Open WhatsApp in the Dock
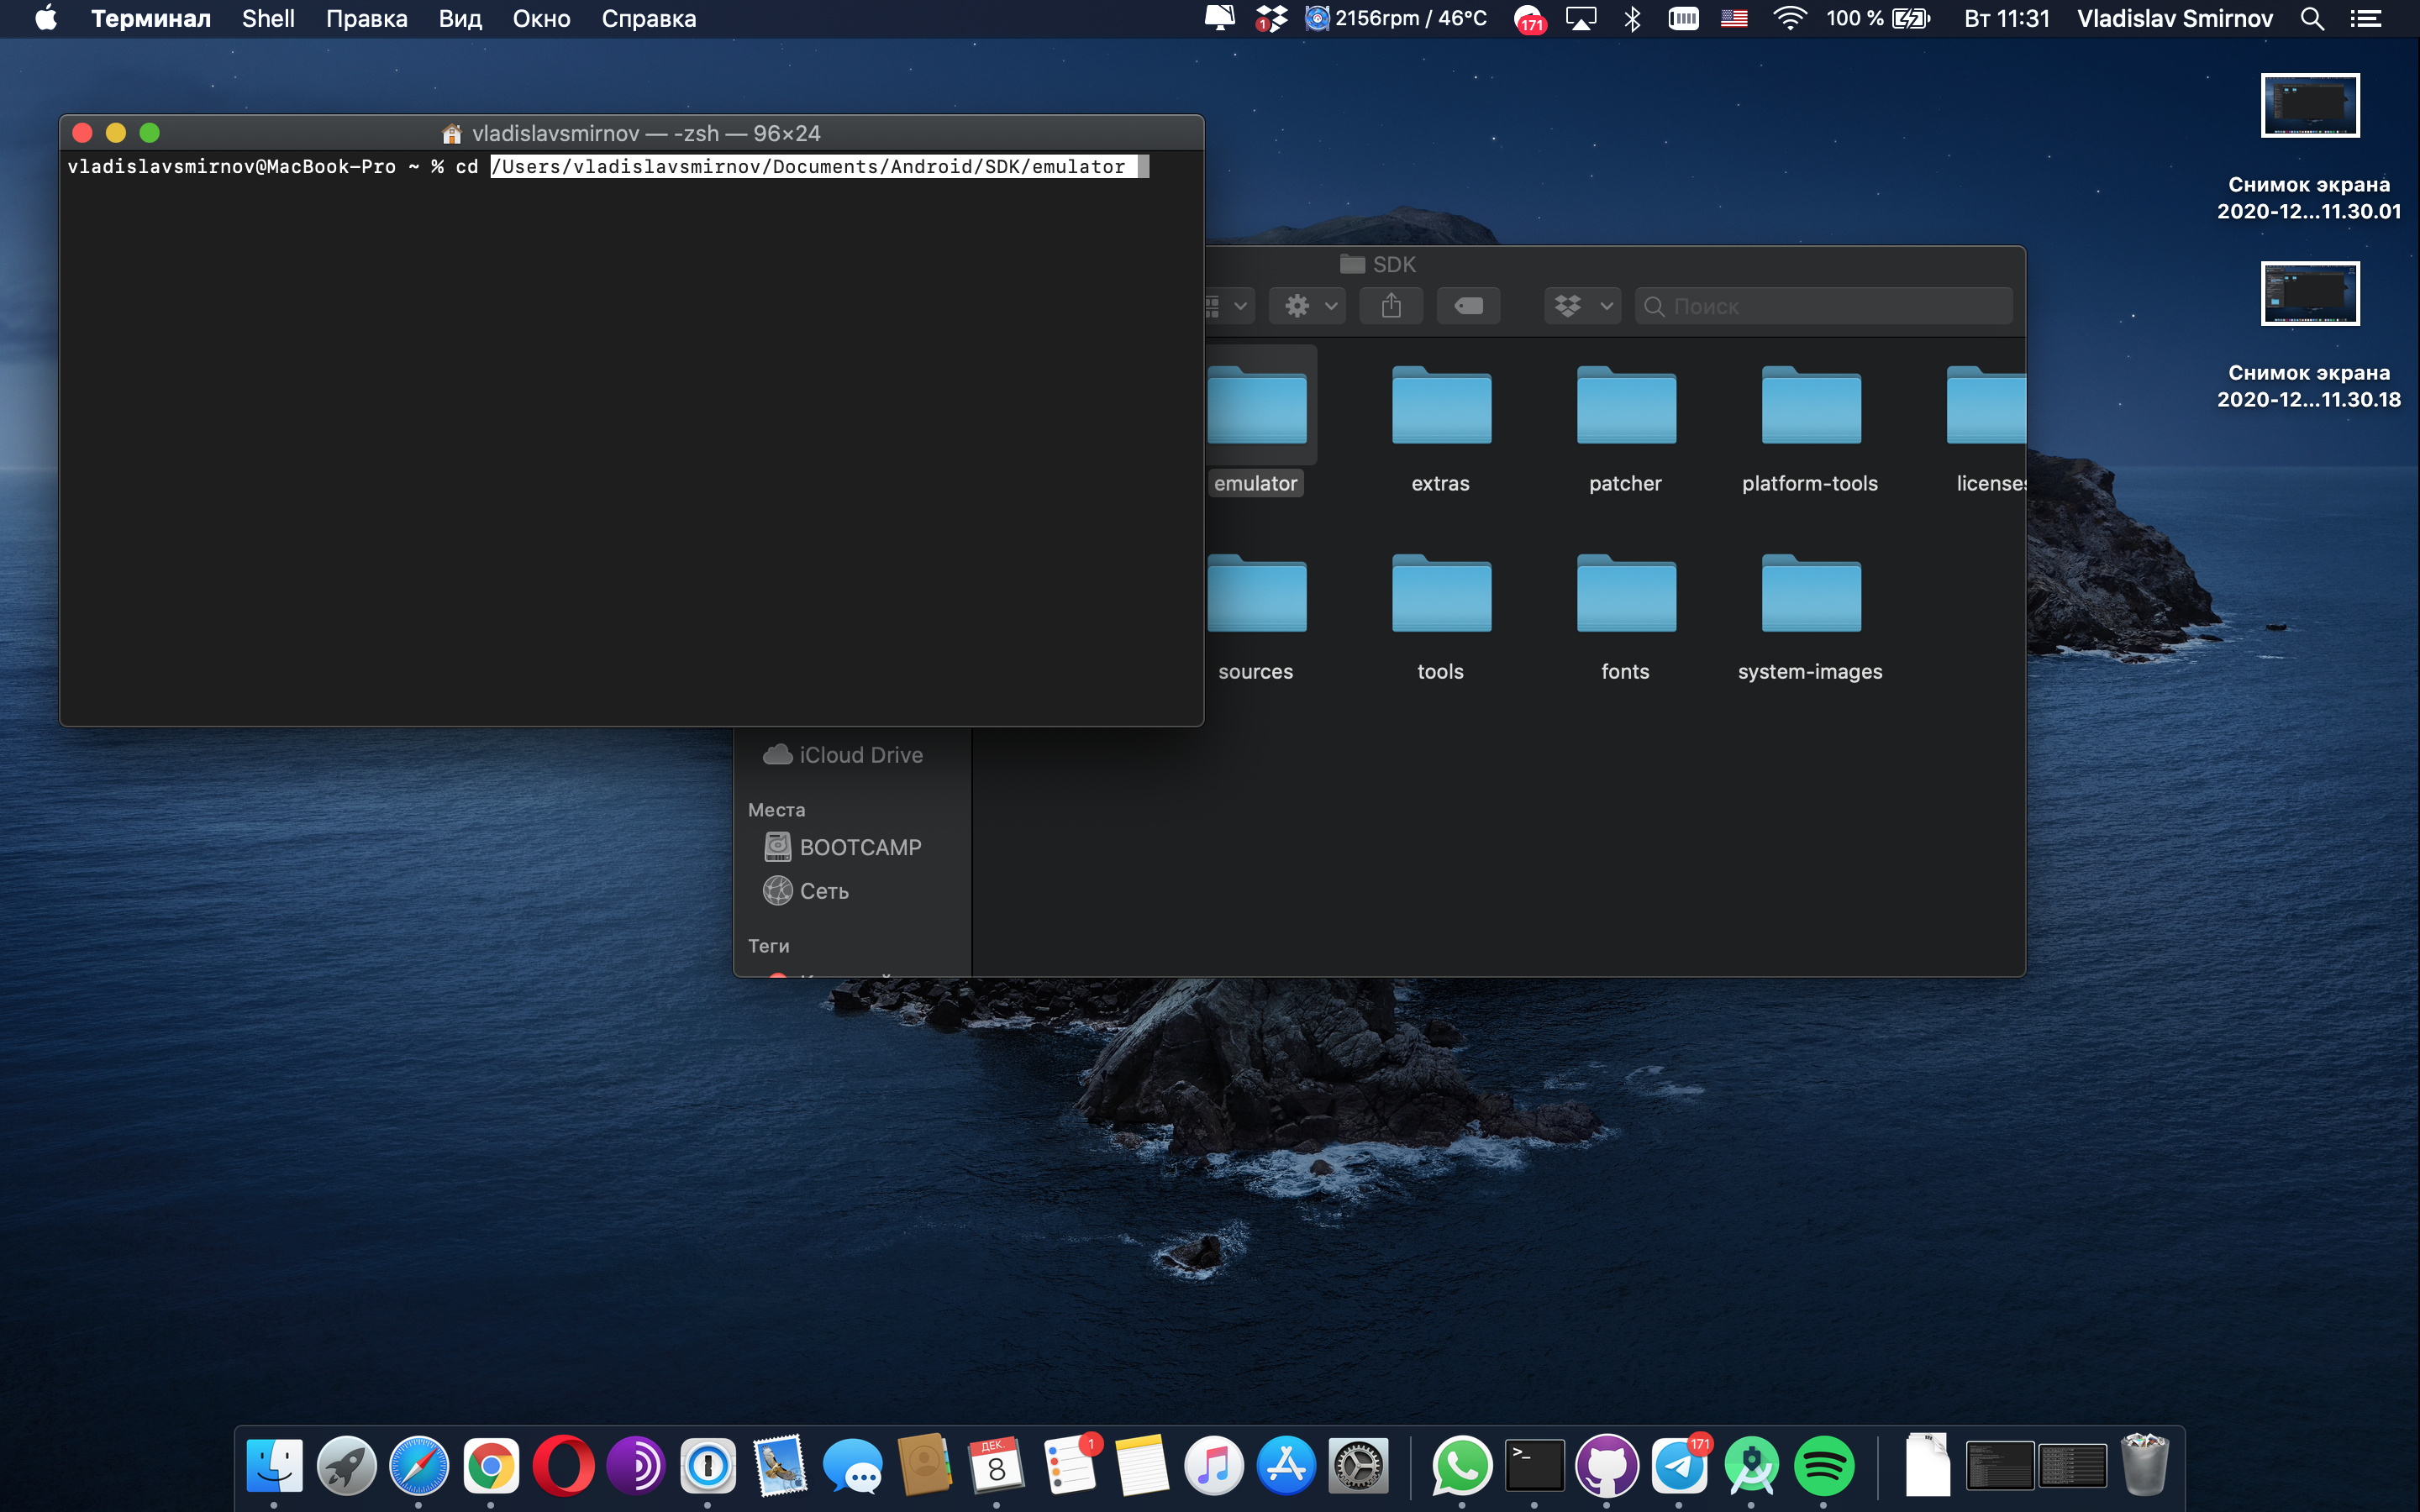 1462,1466
